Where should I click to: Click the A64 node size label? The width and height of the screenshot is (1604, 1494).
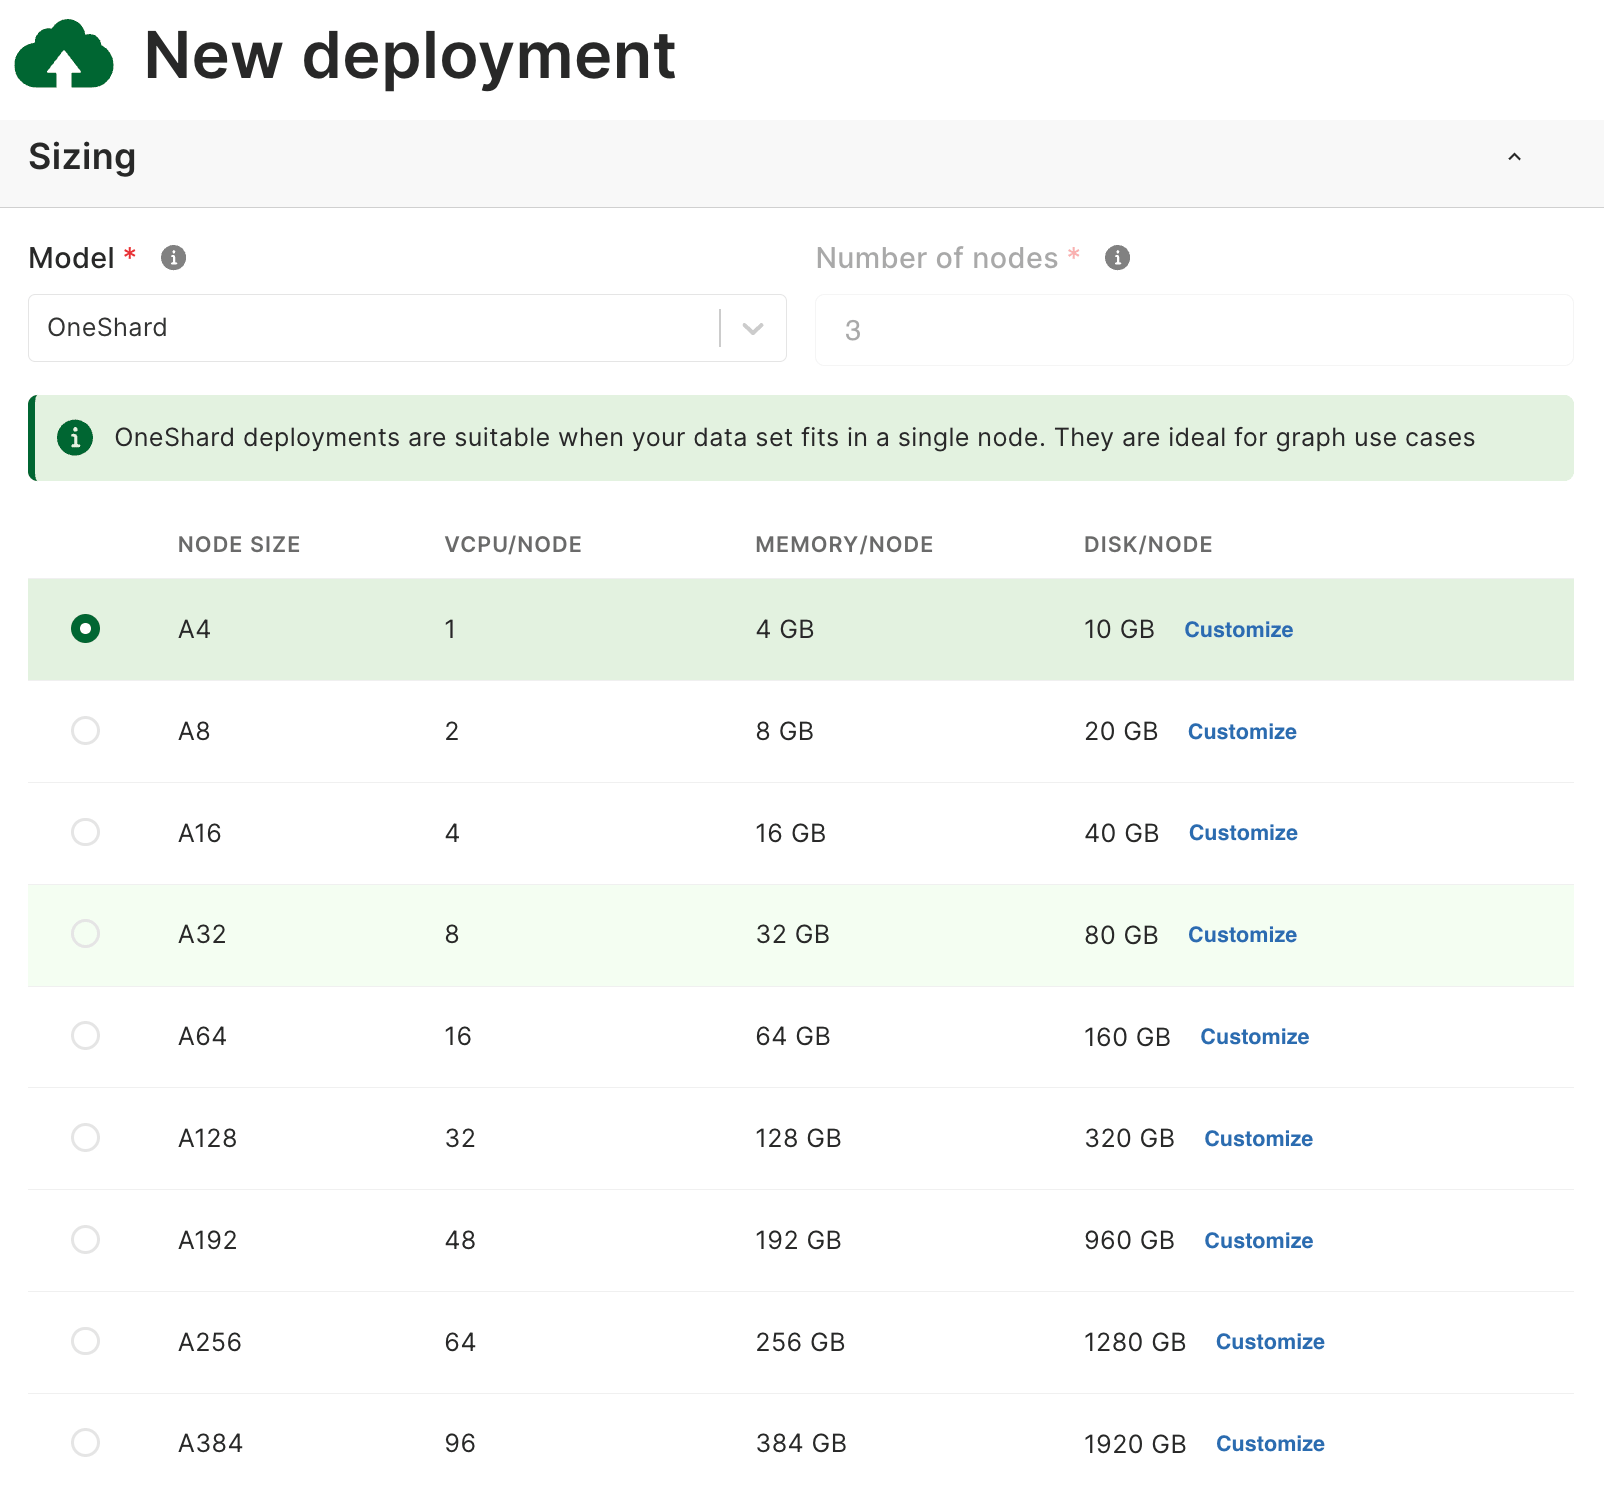[202, 1037]
